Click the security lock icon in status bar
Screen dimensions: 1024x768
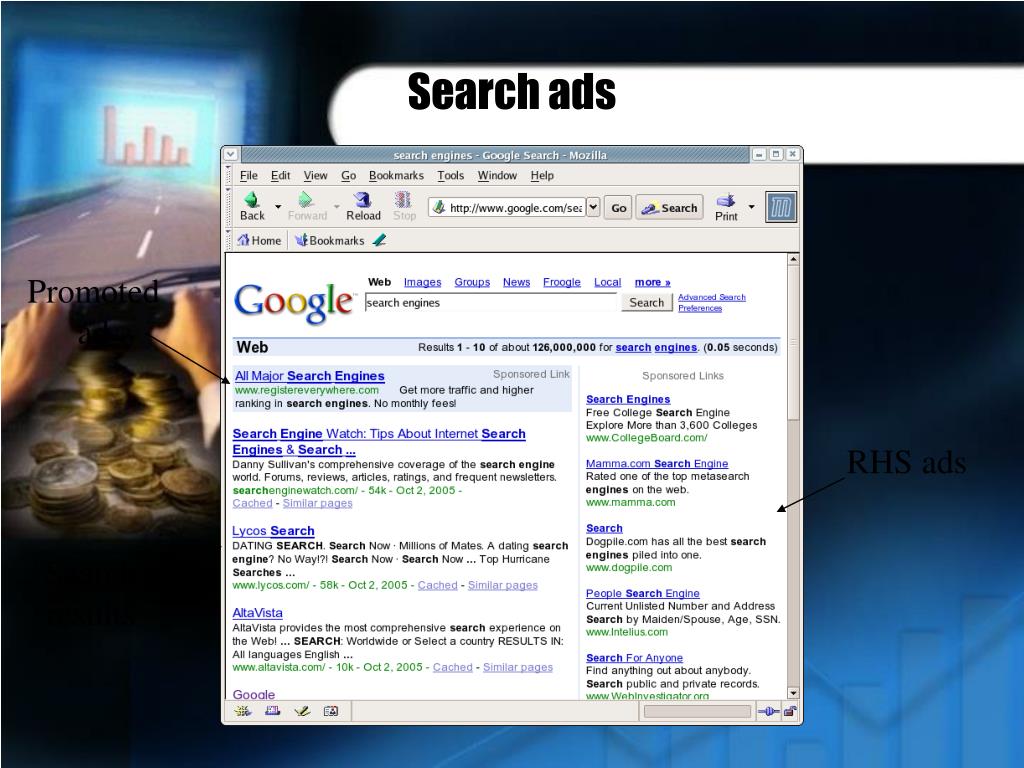[x=790, y=711]
